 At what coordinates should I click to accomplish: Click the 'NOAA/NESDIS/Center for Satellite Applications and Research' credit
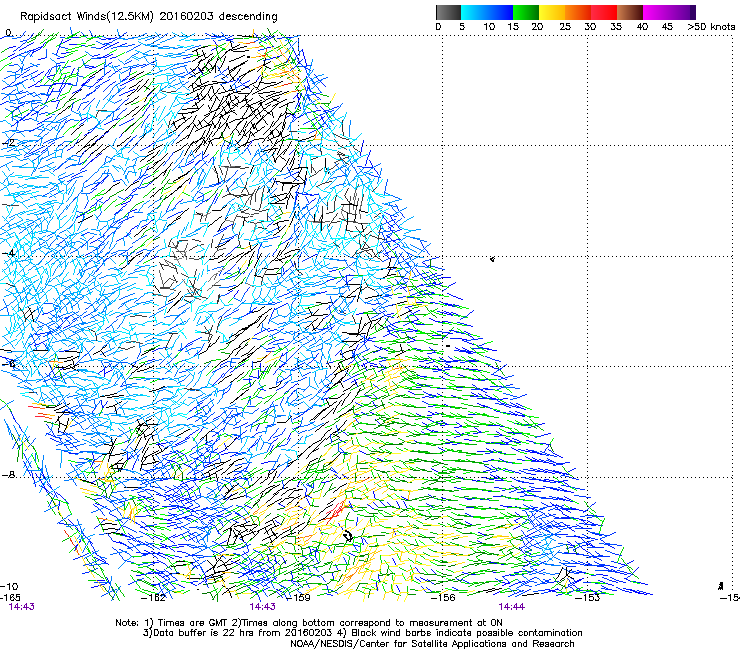click(432, 644)
